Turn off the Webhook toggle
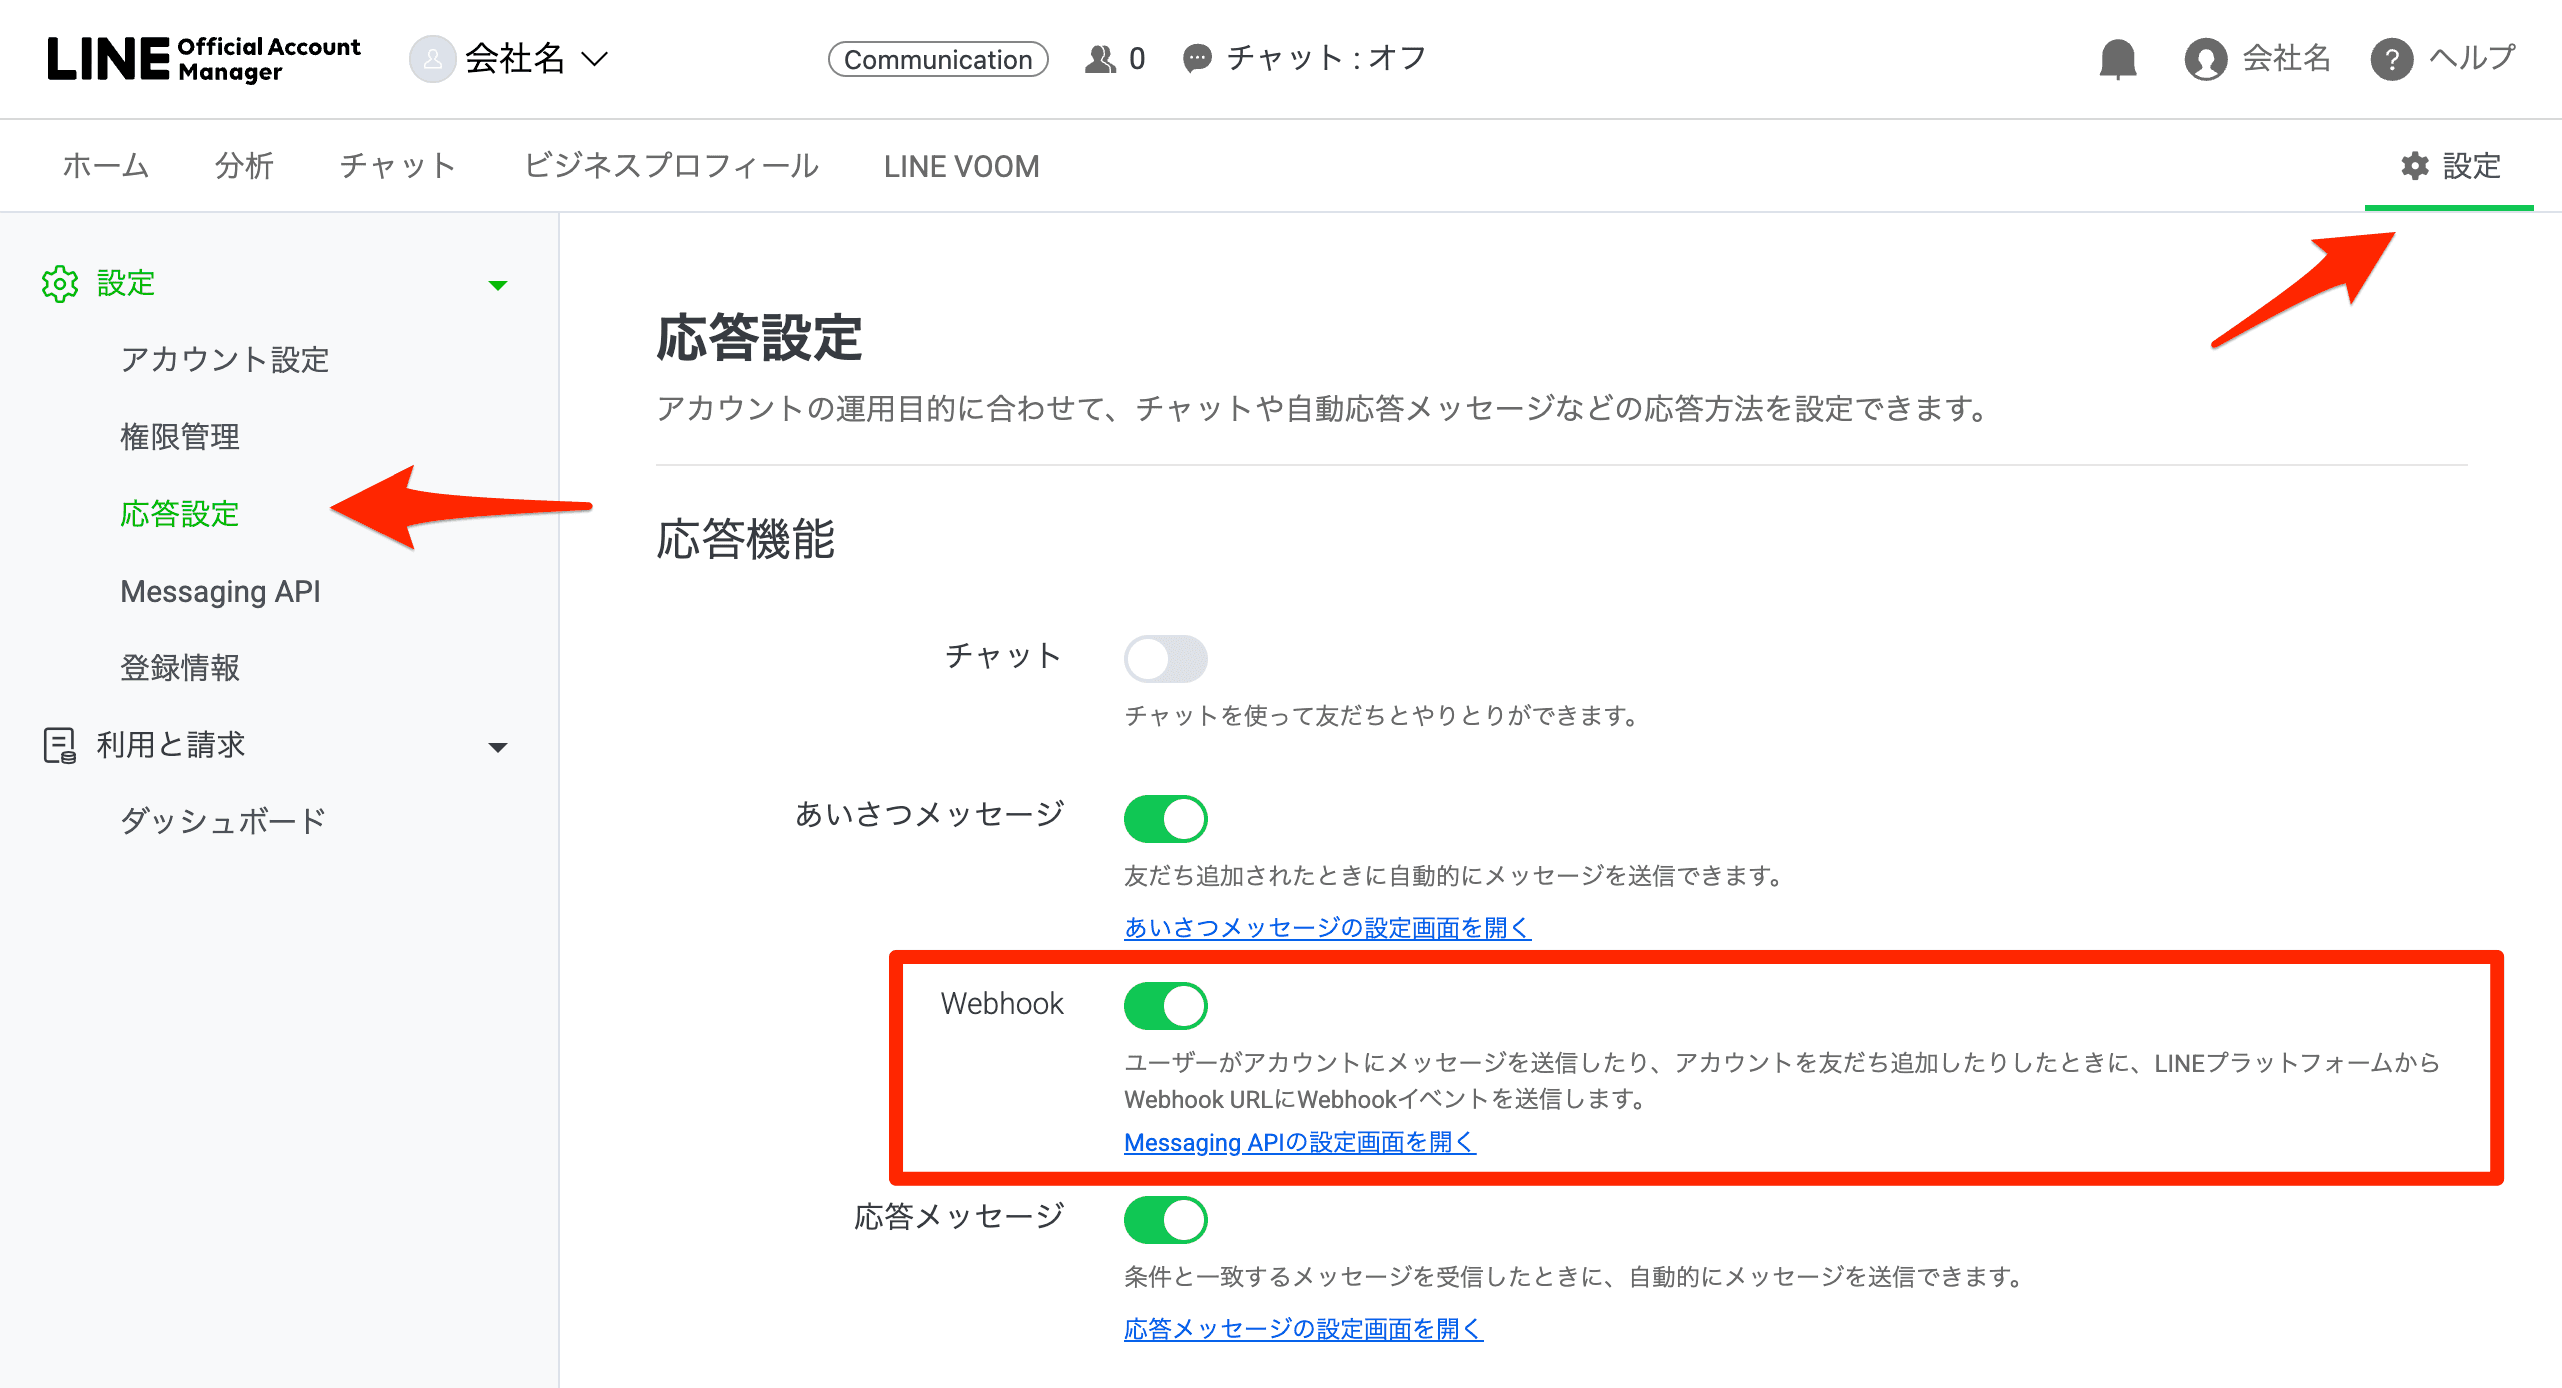Image resolution: width=2562 pixels, height=1388 pixels. (x=1166, y=1006)
